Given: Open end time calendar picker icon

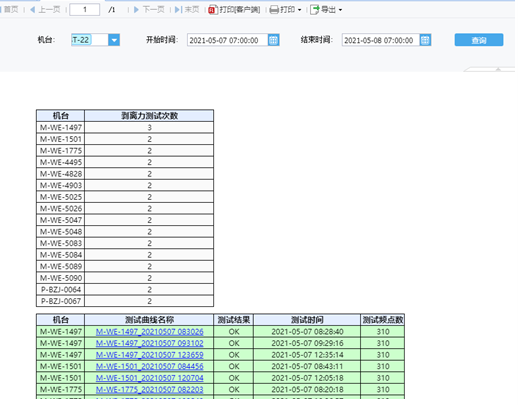Looking at the screenshot, I should click(425, 40).
